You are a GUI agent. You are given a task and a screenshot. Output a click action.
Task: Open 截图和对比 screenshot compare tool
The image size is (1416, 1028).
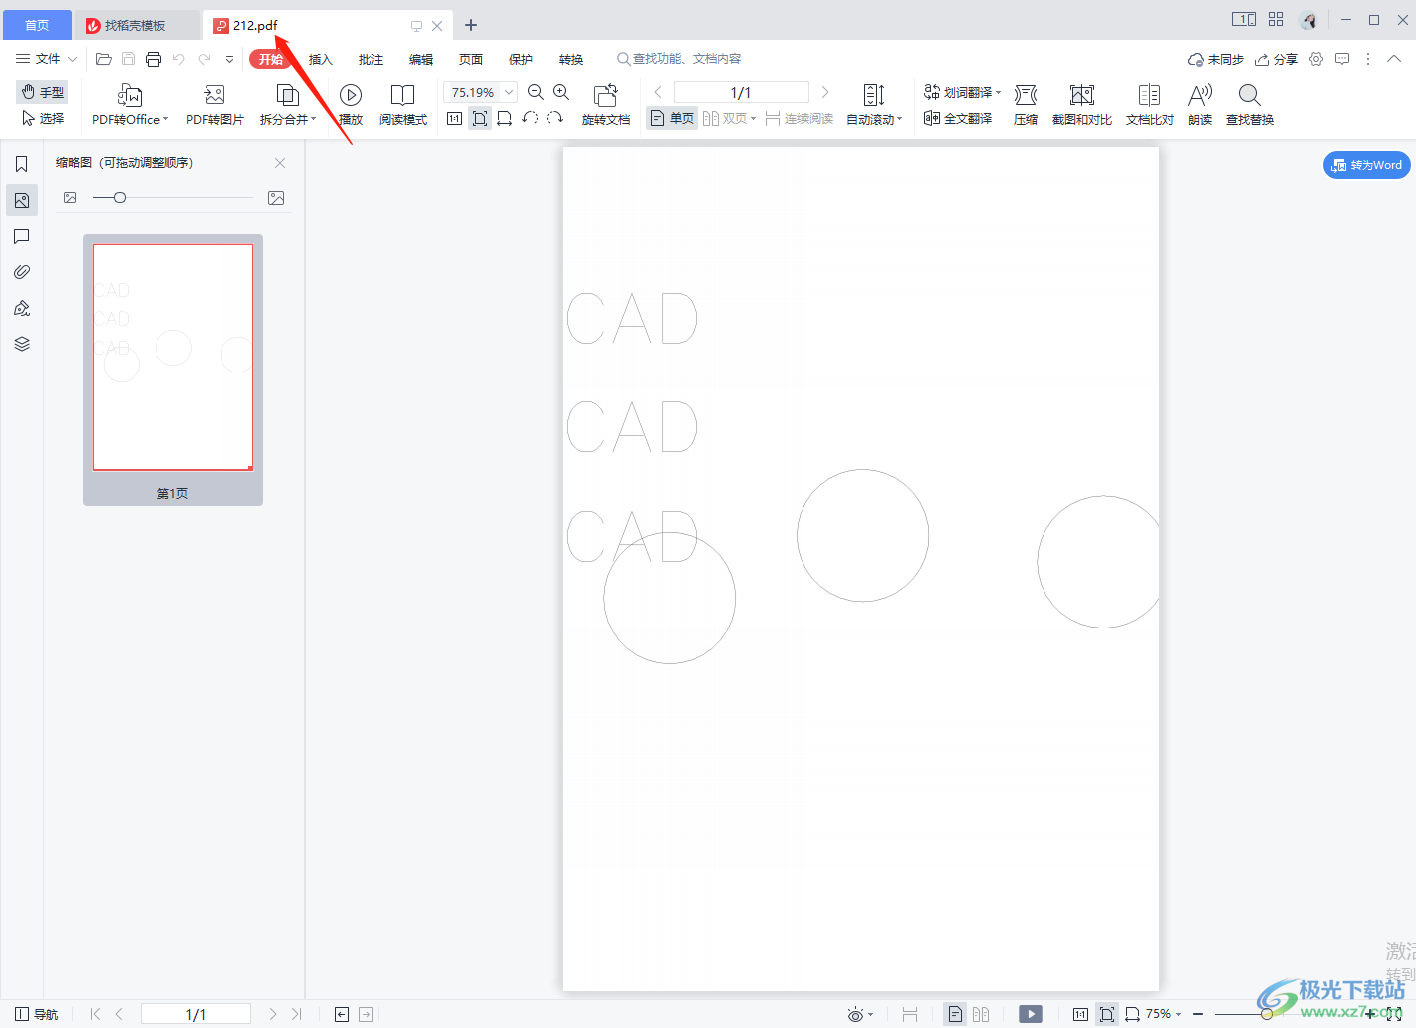click(x=1082, y=104)
